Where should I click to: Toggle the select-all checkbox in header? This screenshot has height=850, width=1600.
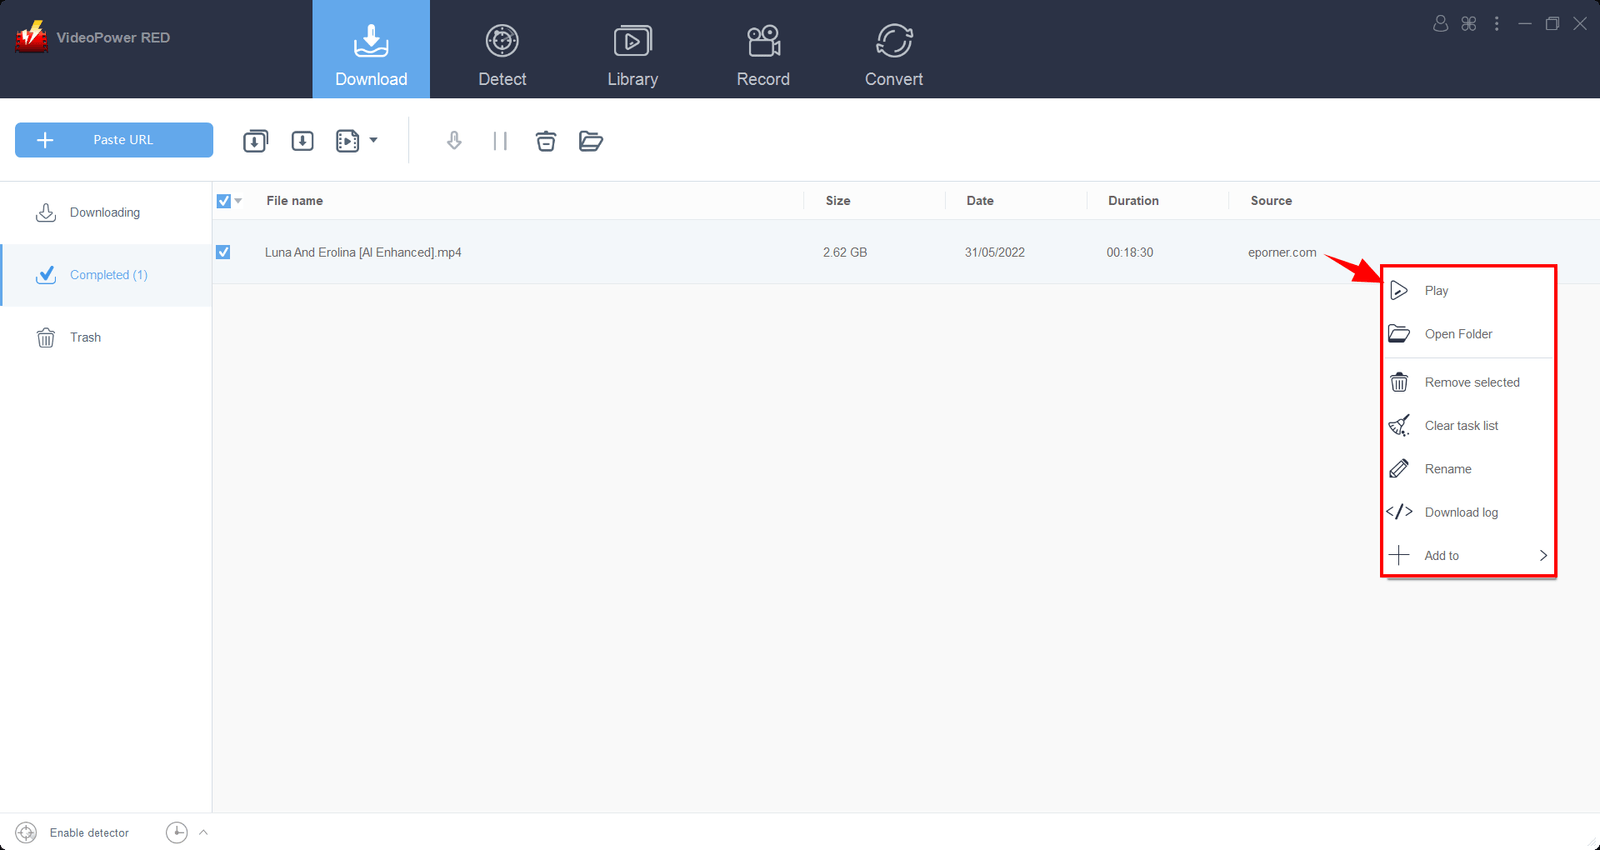224,201
